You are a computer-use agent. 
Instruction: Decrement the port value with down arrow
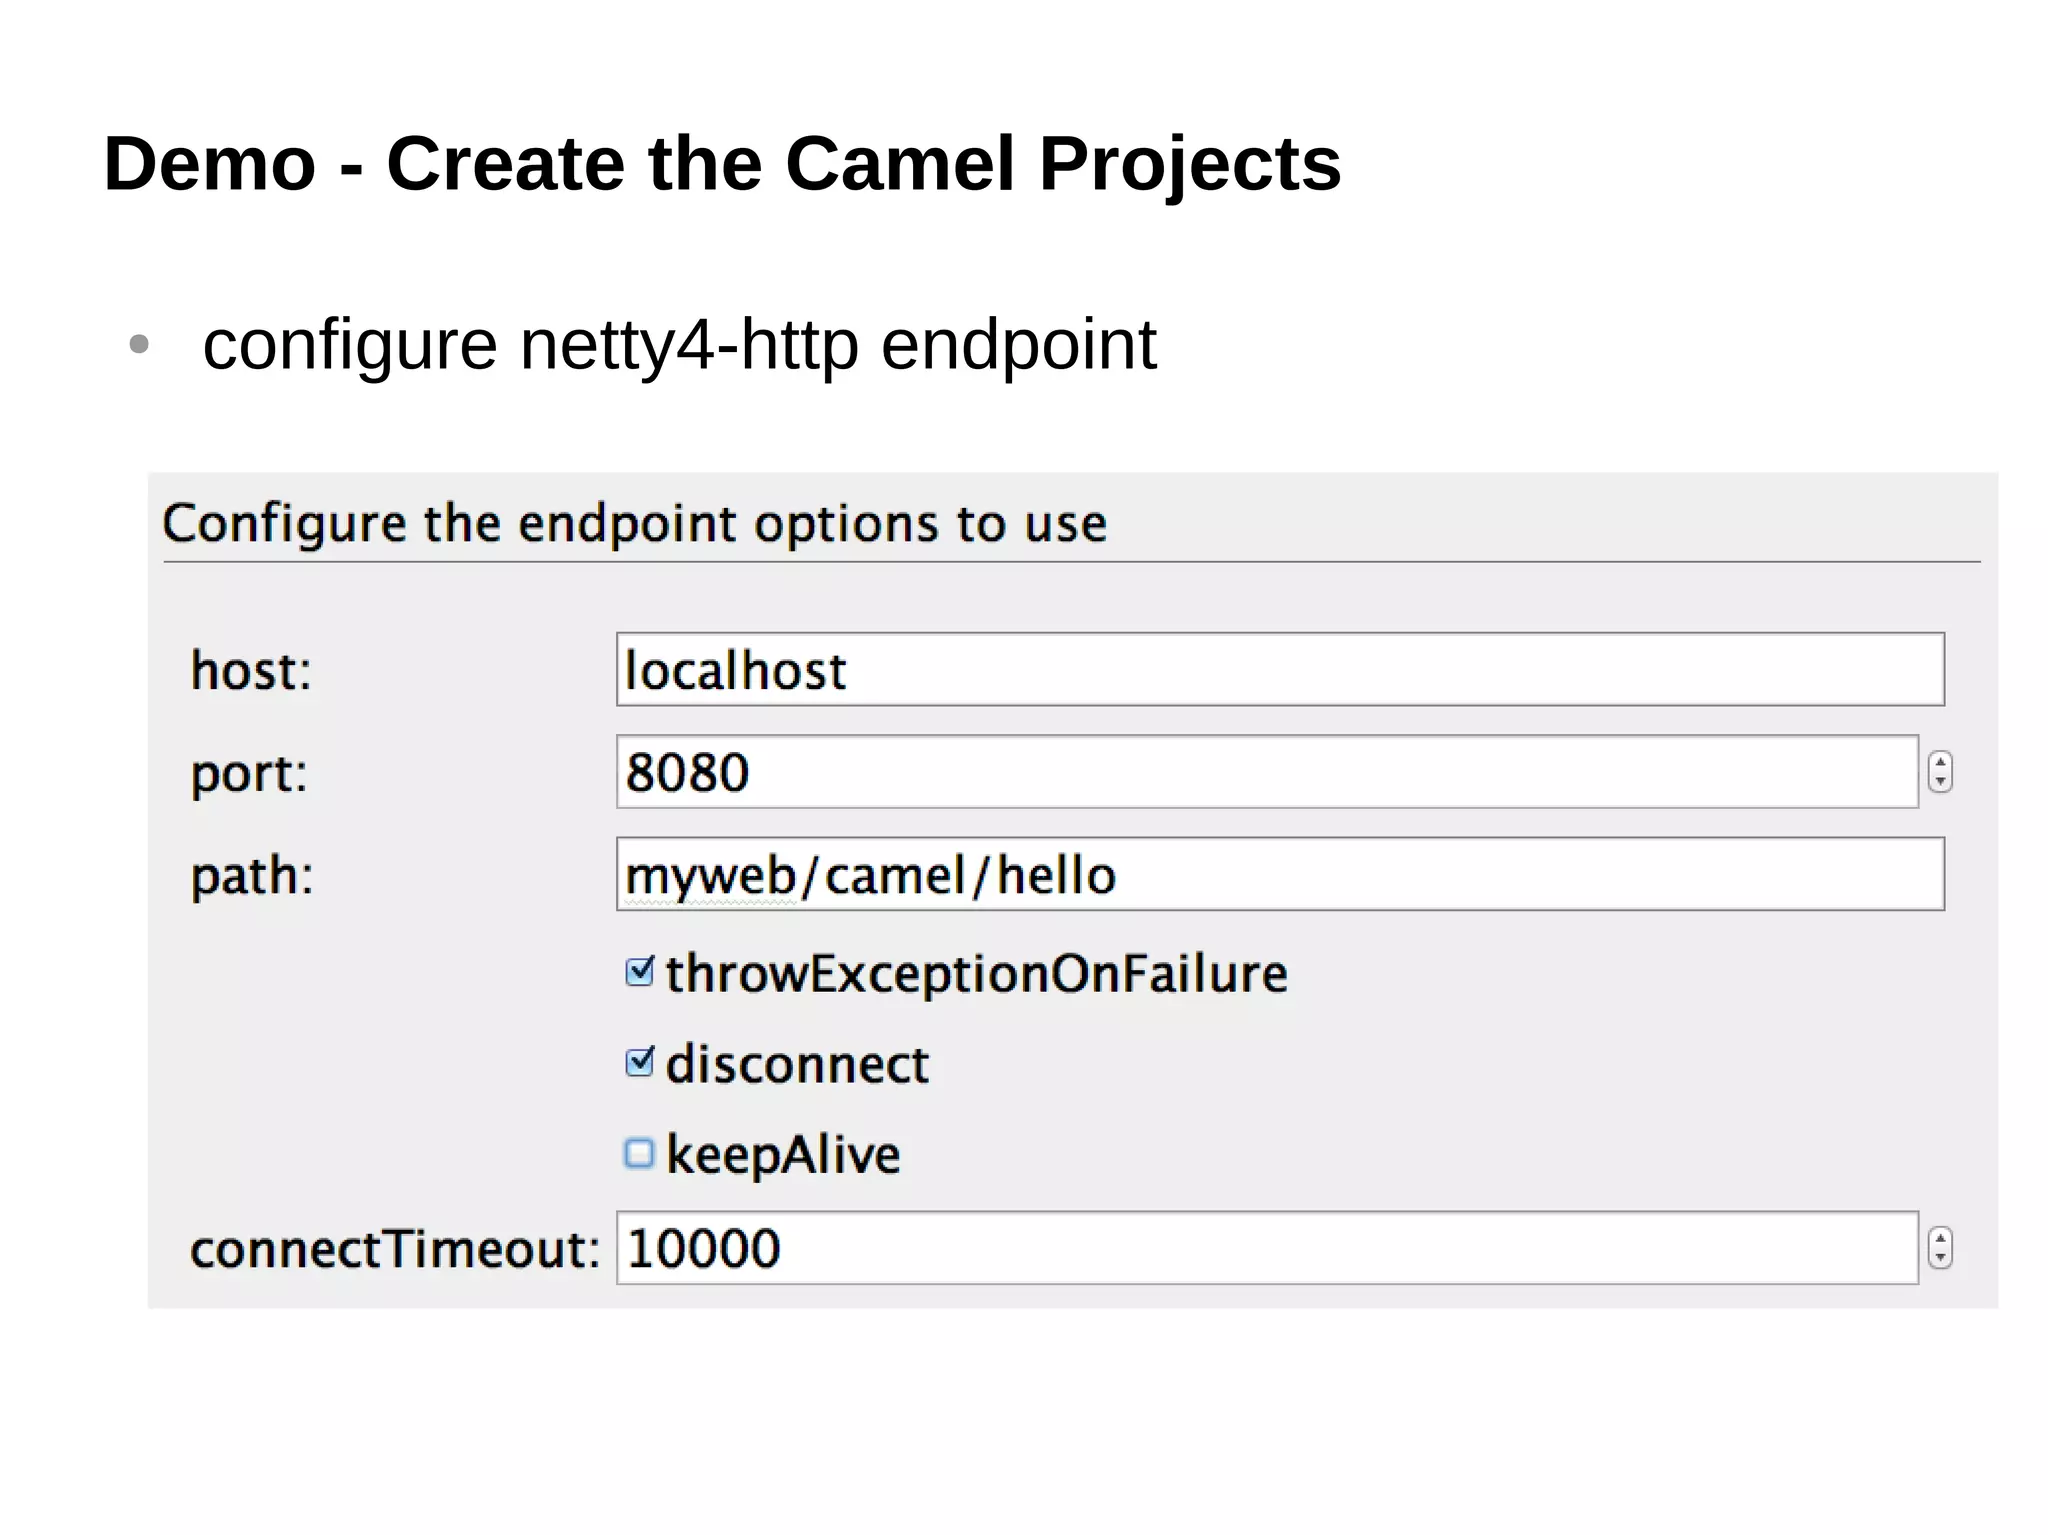(x=1940, y=782)
